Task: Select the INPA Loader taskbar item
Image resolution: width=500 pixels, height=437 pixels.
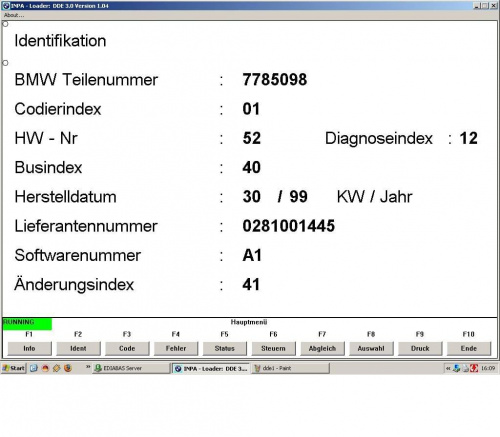Action: coord(211,368)
